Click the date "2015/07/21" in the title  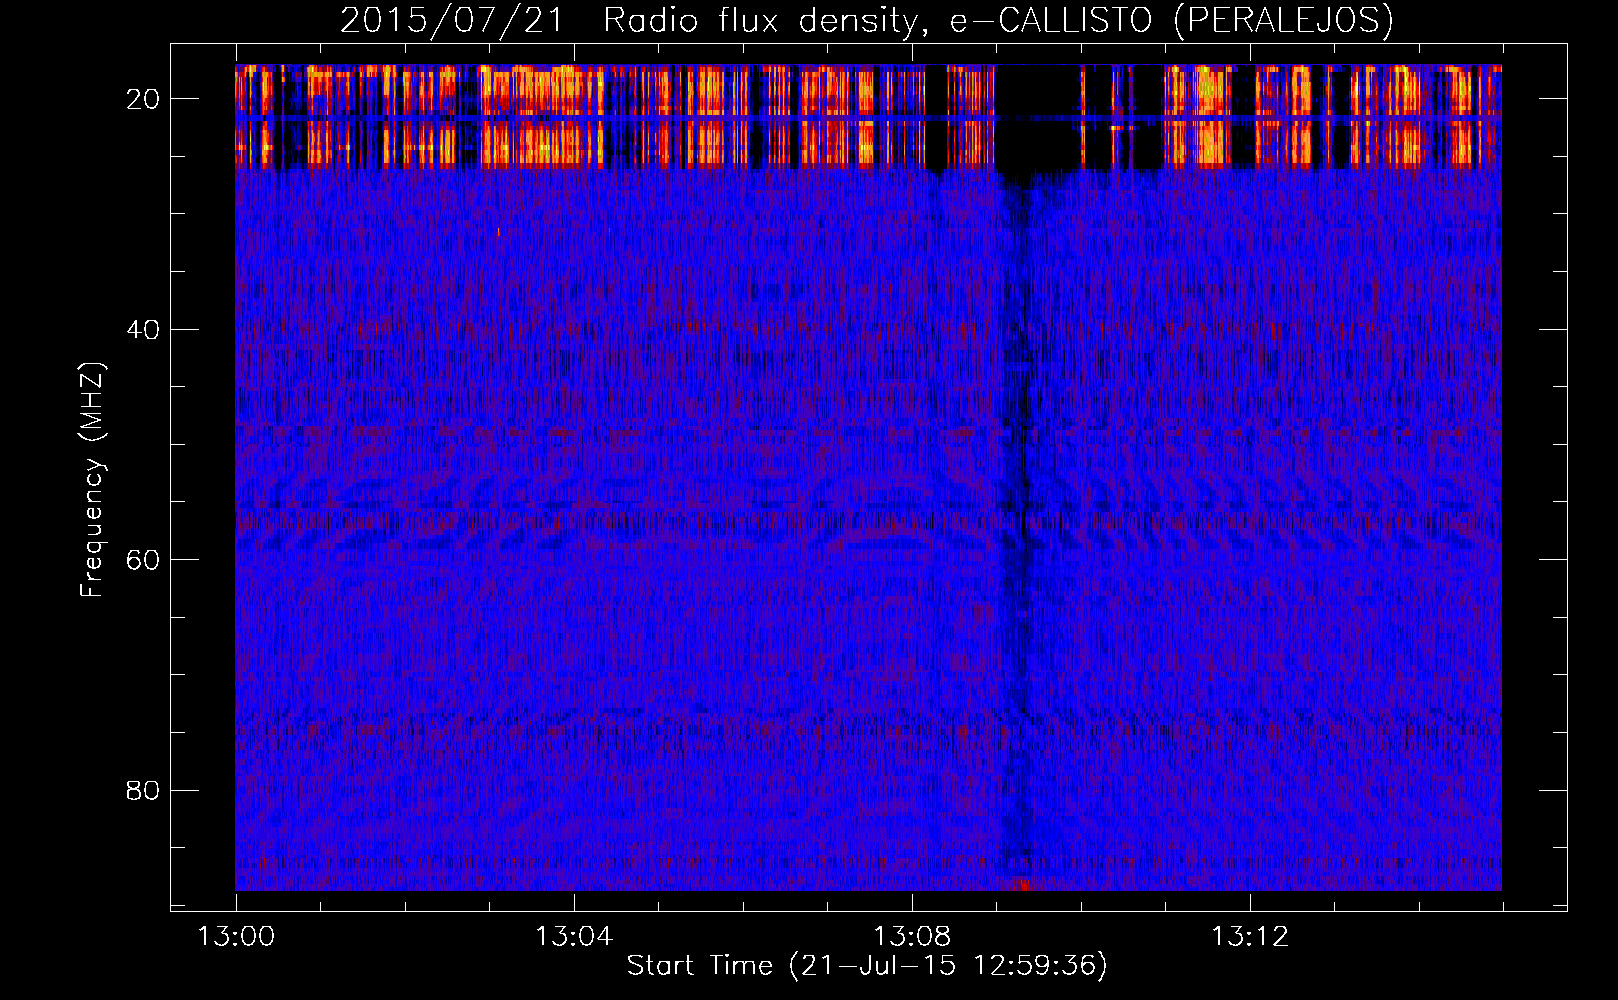click(x=452, y=20)
